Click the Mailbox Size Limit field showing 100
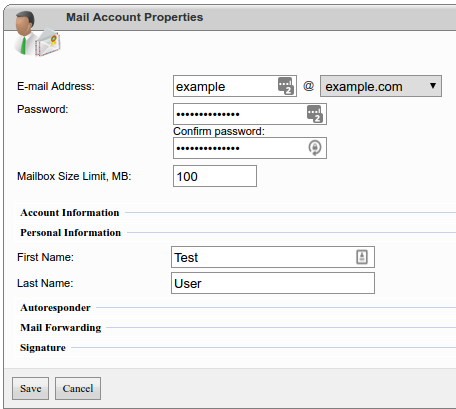The image size is (456, 409). tap(215, 176)
